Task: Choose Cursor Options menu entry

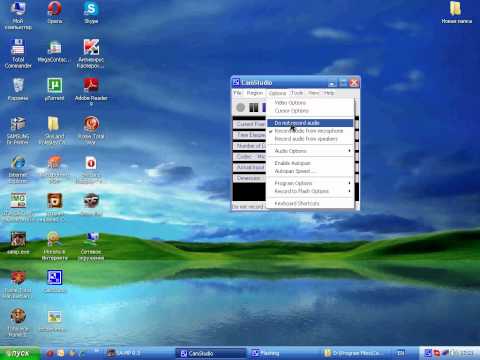Action: (310, 111)
